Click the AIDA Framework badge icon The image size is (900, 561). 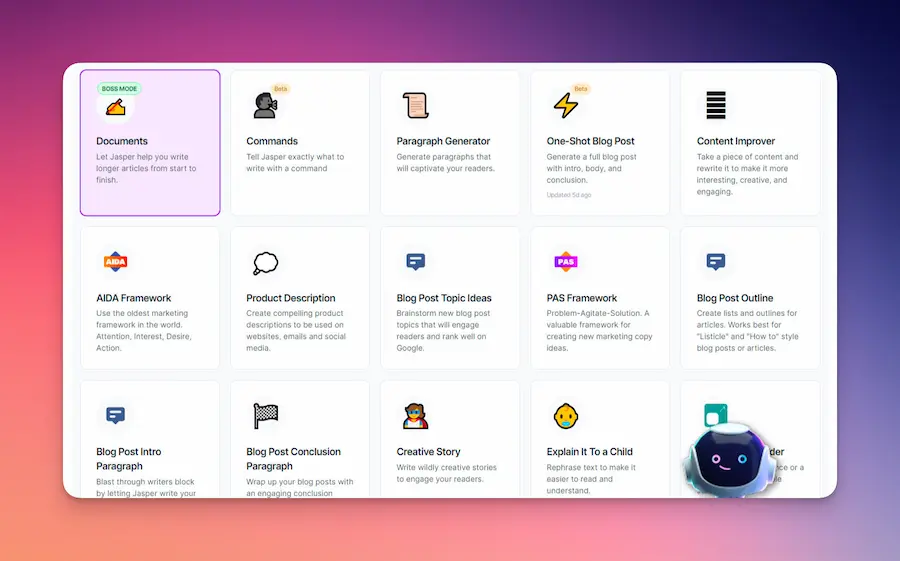click(115, 262)
